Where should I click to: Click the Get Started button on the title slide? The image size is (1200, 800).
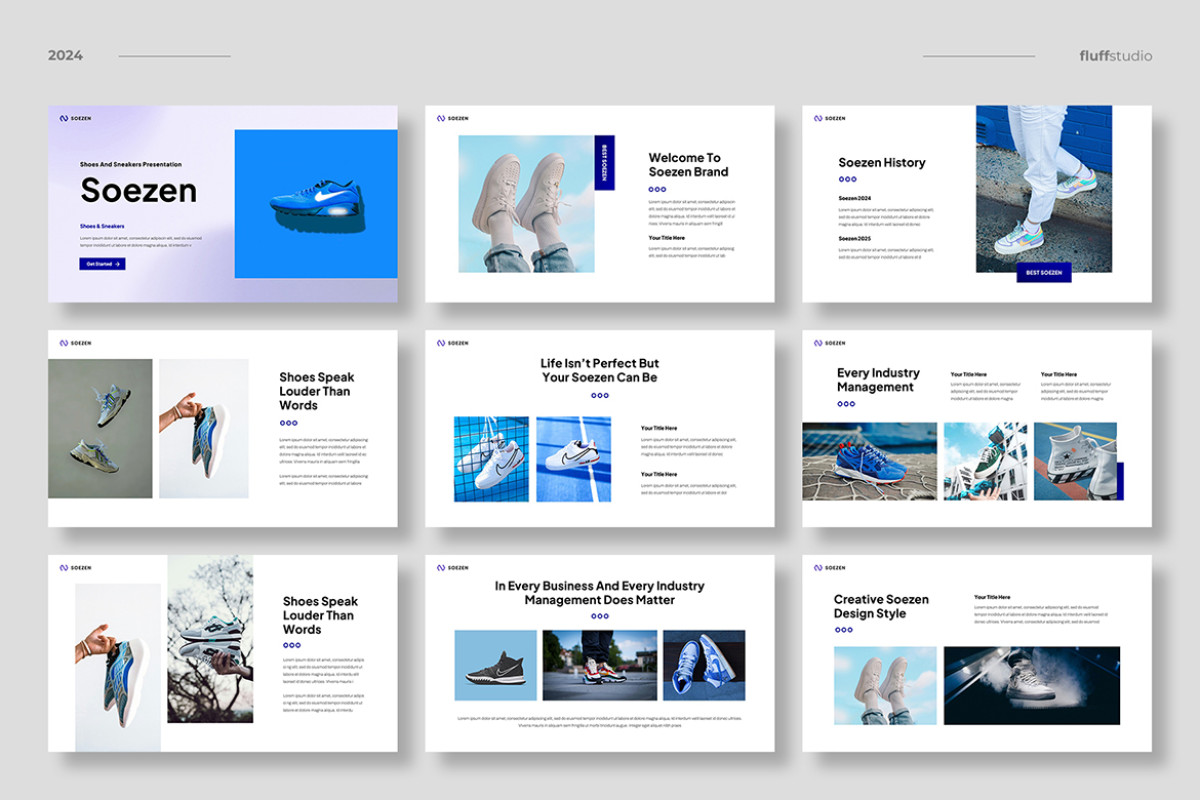point(103,263)
